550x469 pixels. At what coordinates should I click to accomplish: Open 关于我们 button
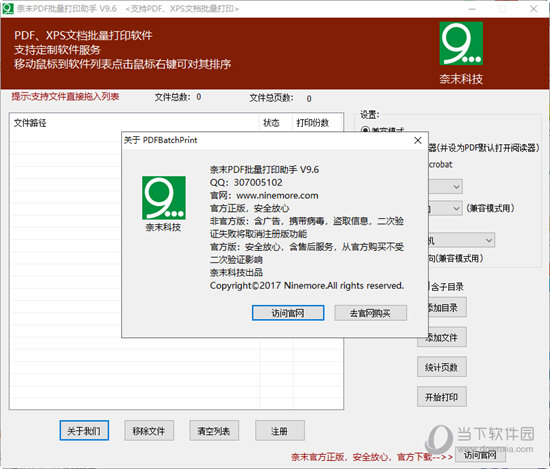point(84,430)
